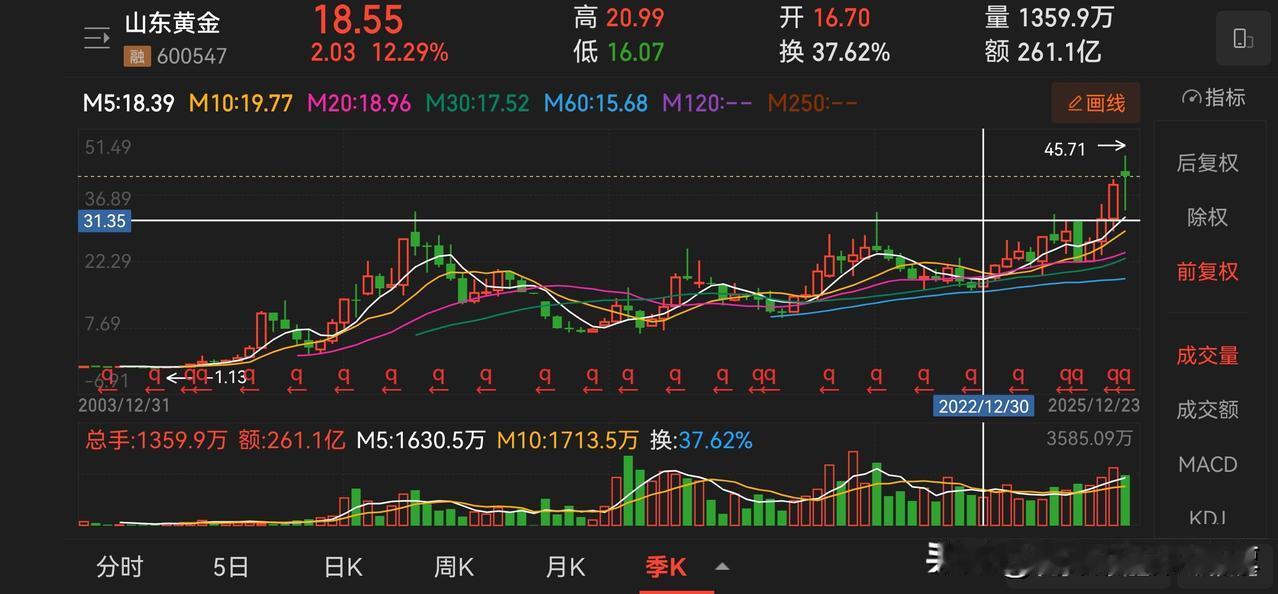The height and width of the screenshot is (594, 1278).
Task: Select the 季K quarterly candlestick tab
Action: [666, 567]
